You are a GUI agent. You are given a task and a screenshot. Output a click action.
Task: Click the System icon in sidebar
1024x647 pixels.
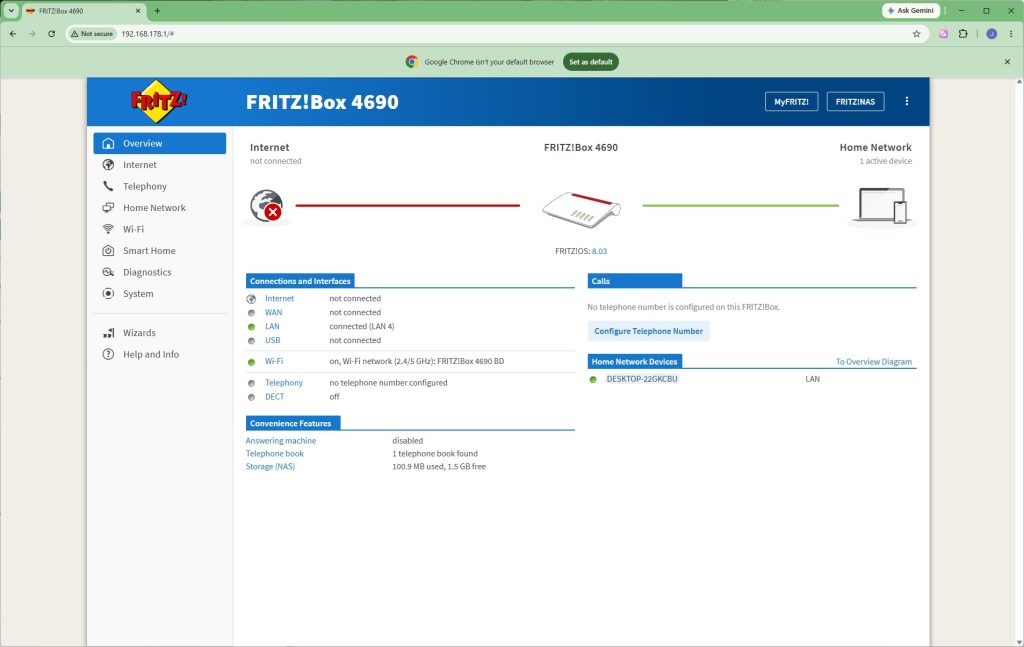coord(108,294)
